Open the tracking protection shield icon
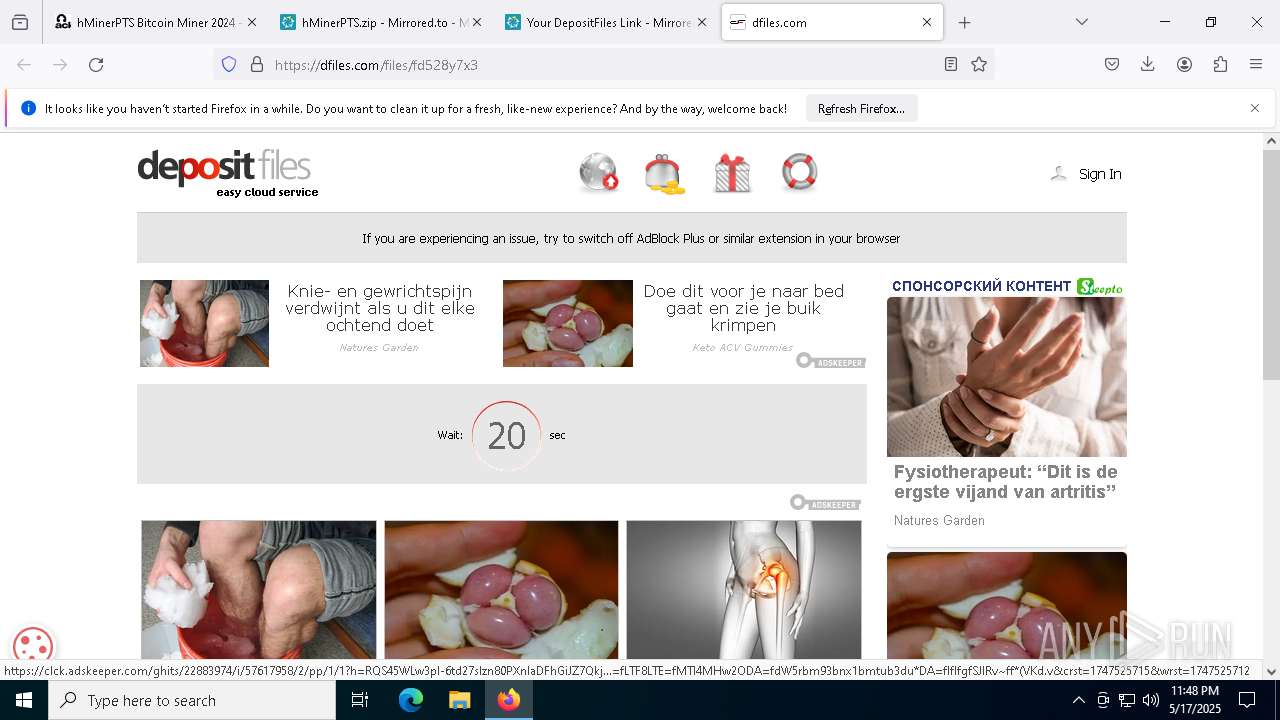Image resolution: width=1280 pixels, height=720 pixels. [229, 65]
